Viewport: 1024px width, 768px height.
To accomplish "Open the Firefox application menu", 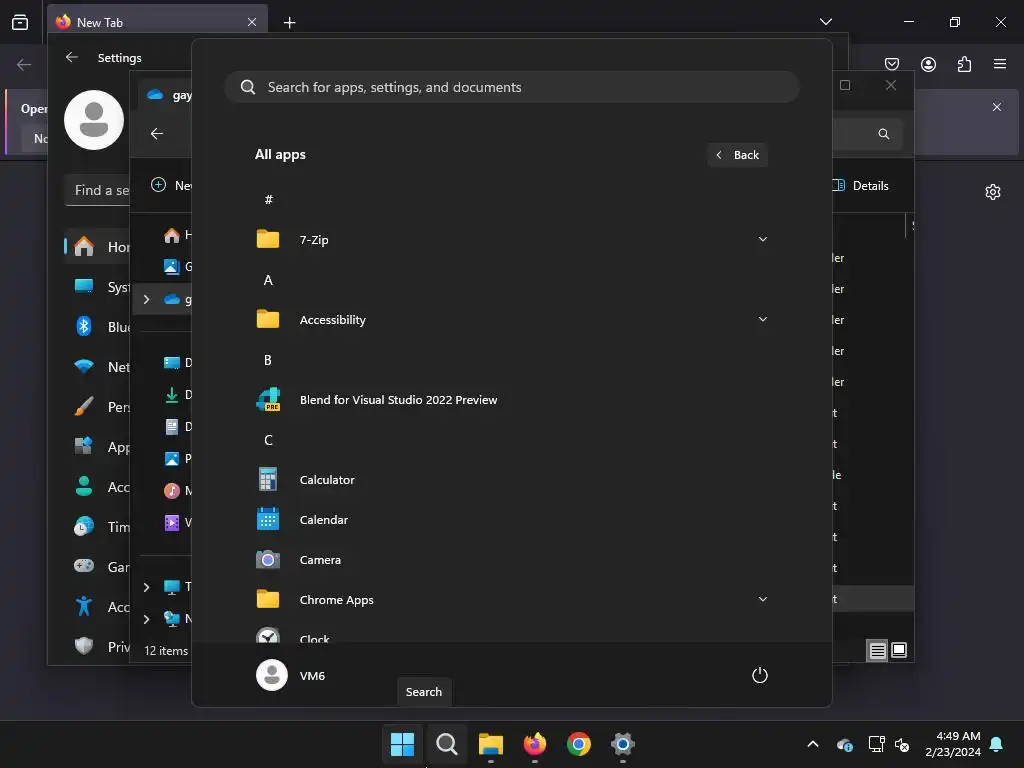I will click(x=1000, y=64).
